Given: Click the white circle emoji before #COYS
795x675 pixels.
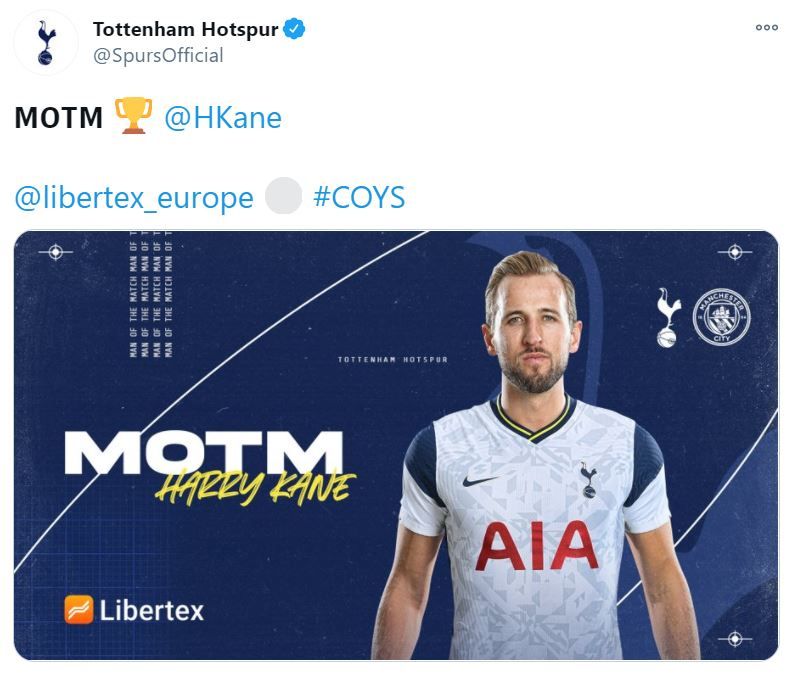Looking at the screenshot, I should (x=283, y=196).
